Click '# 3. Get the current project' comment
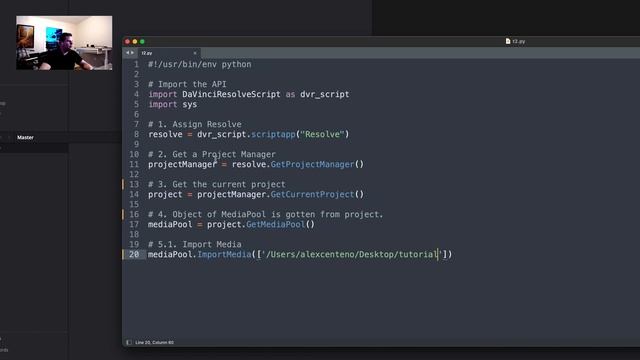The width and height of the screenshot is (640, 360). tap(217, 184)
